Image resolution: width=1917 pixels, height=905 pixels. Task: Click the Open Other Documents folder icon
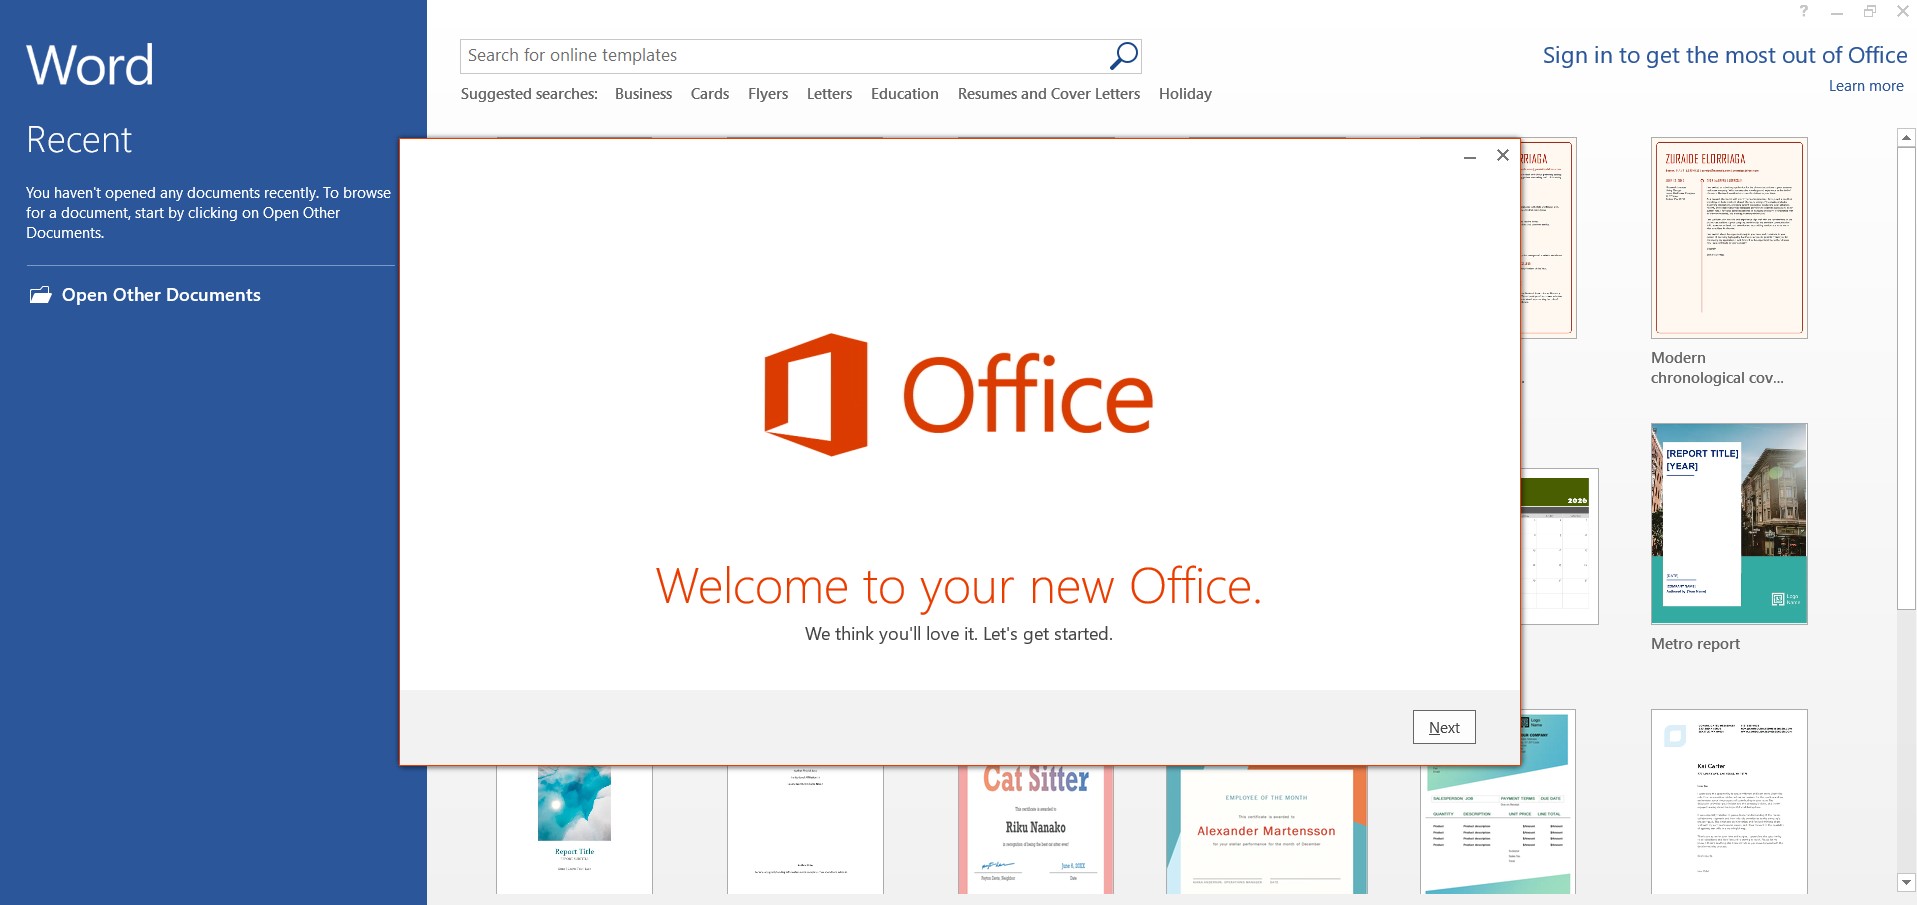[x=40, y=294]
